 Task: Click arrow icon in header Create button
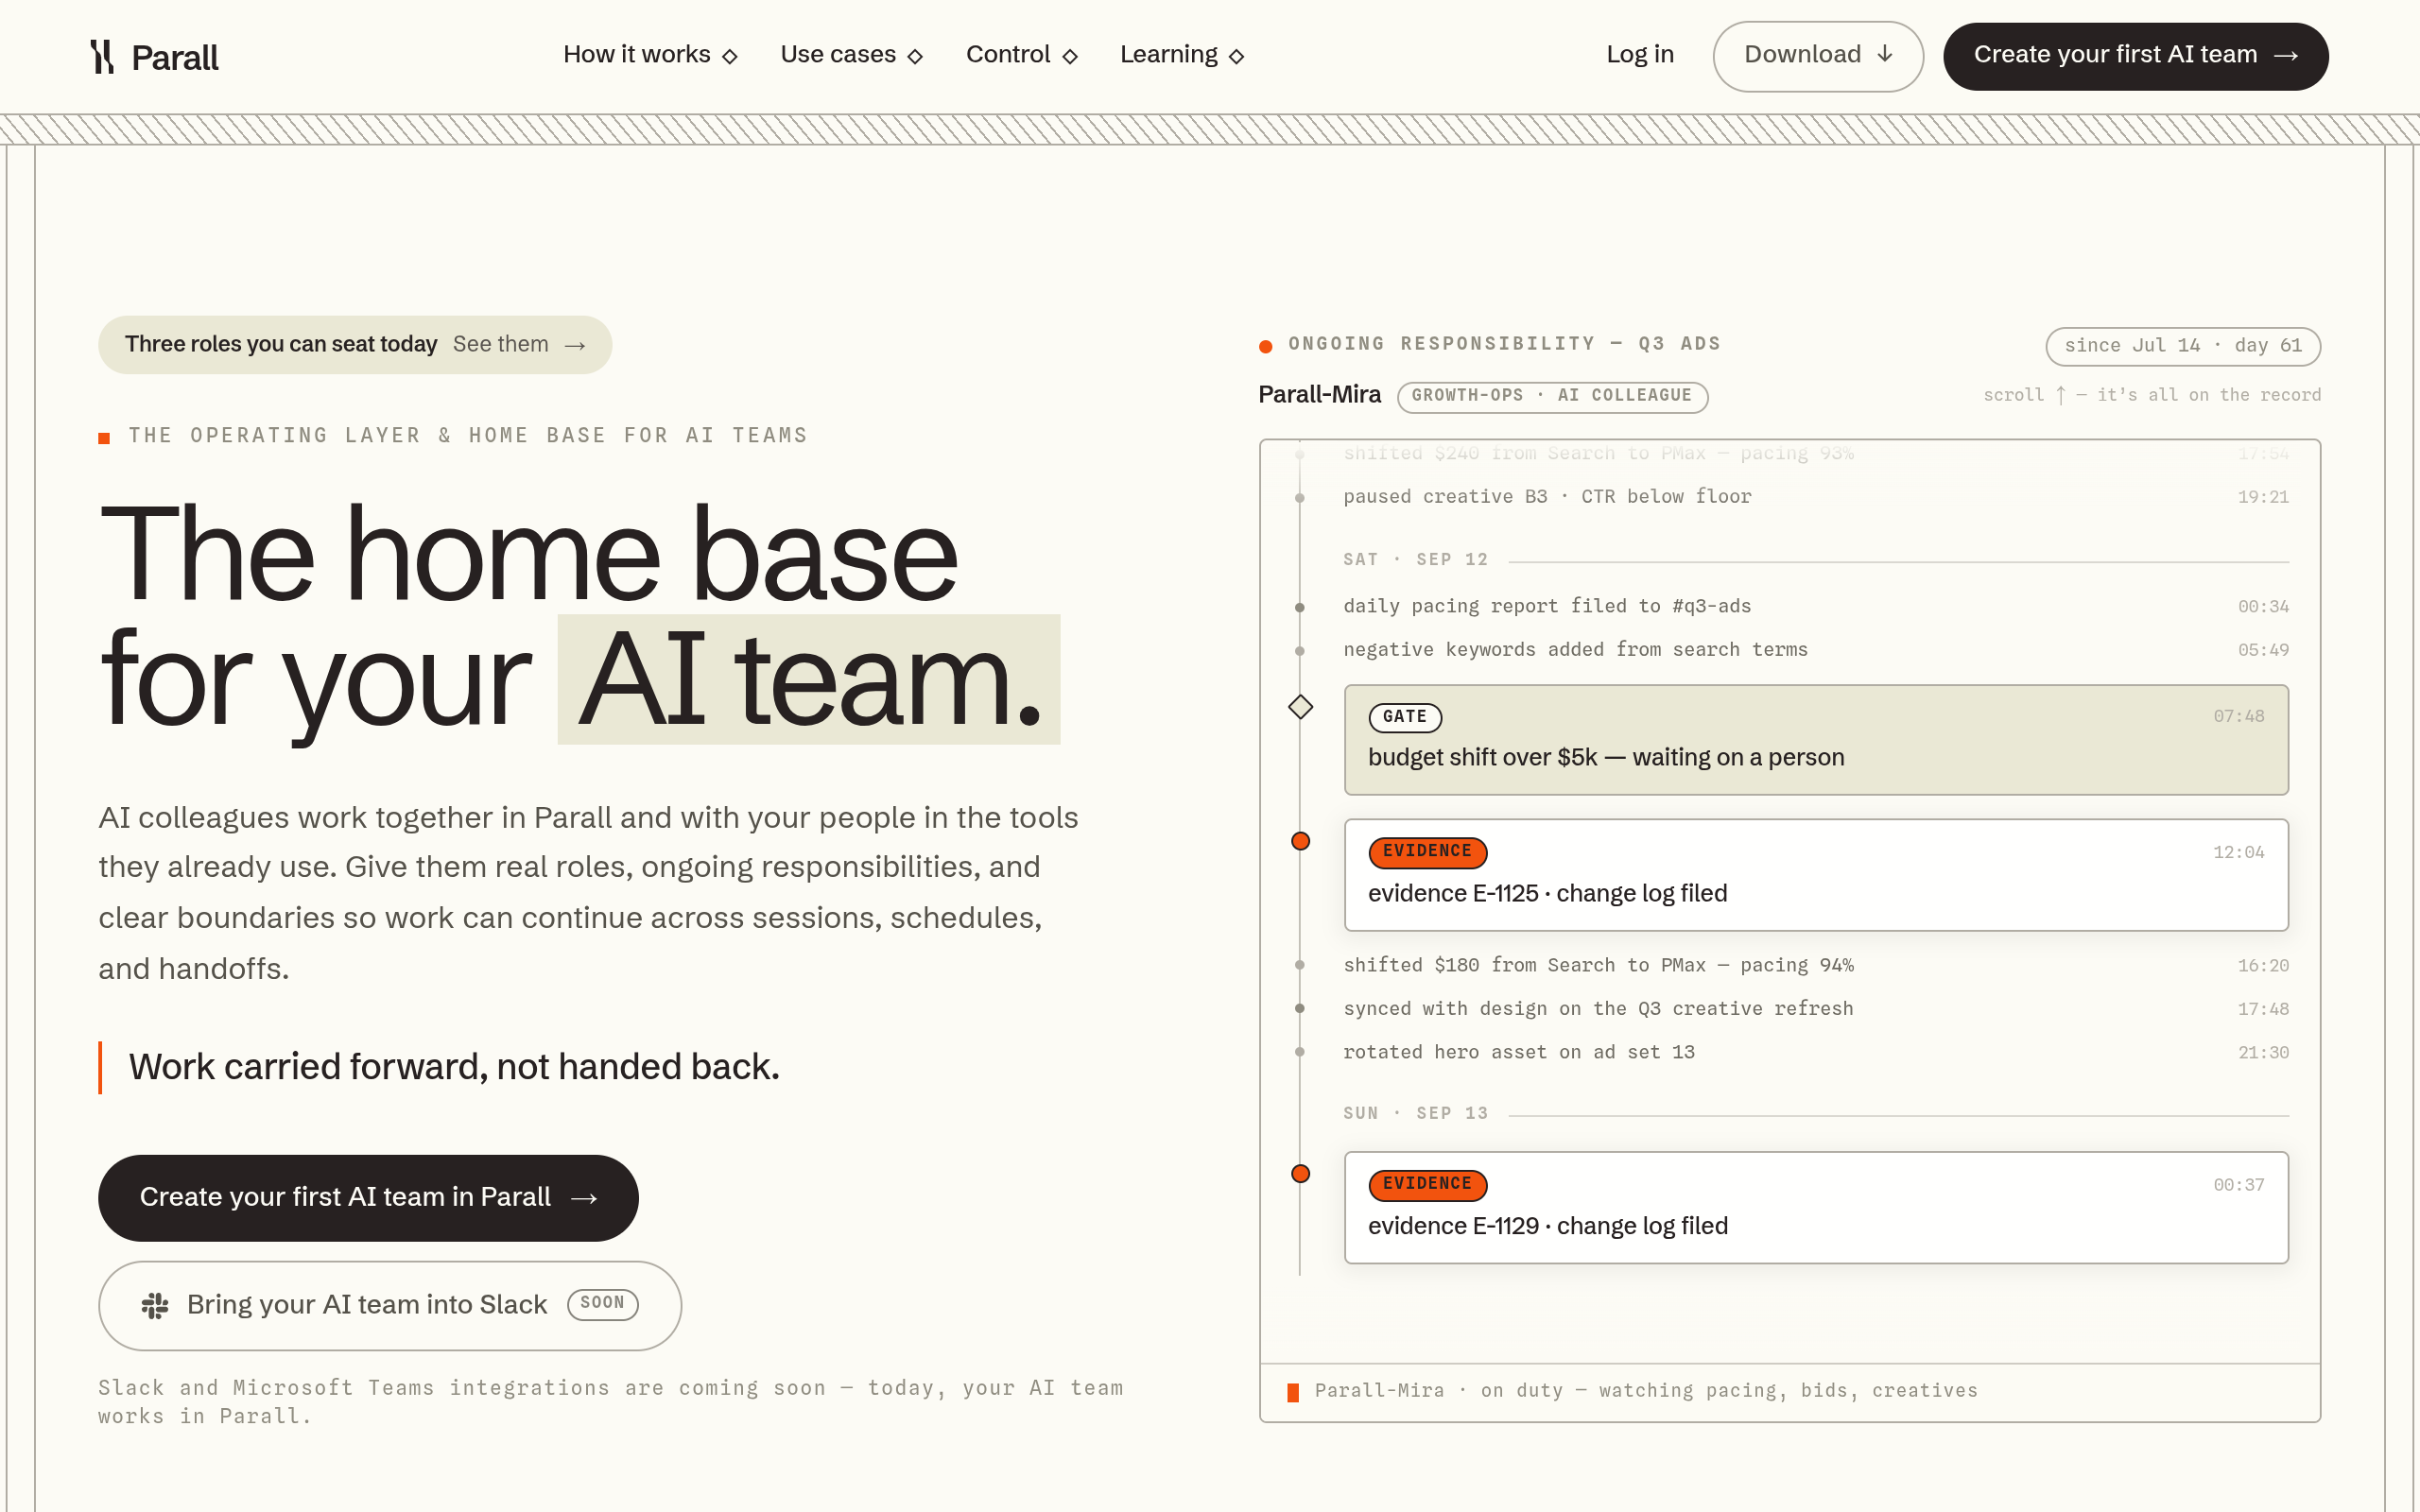2286,56
